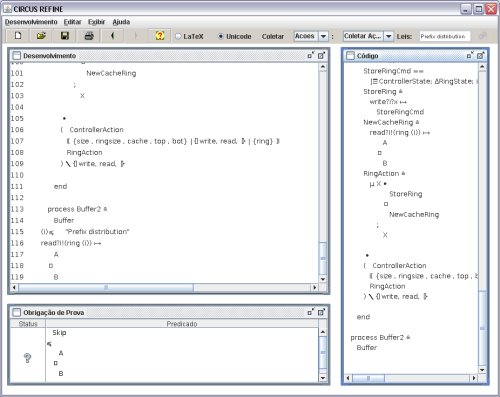The width and height of the screenshot is (500, 397).
Task: Click Obrigação de Prova scrollbar down arrow
Action: point(323,378)
